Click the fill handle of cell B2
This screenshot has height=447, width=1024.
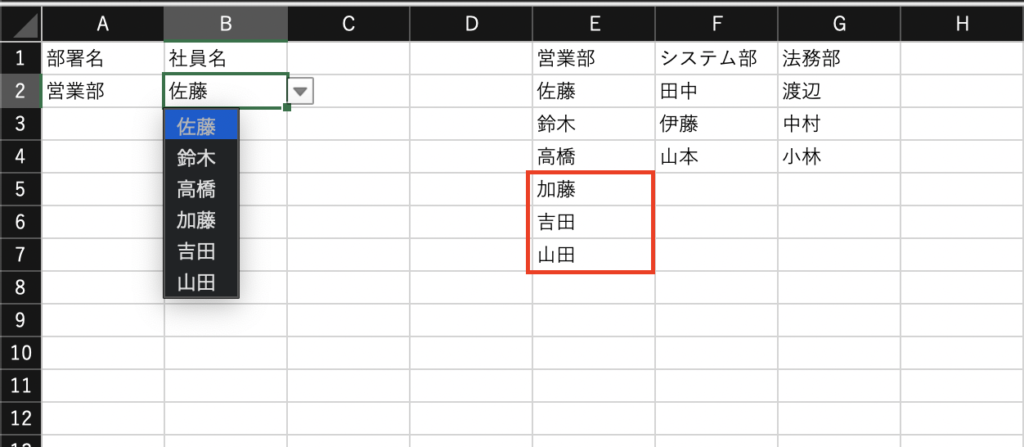[x=287, y=107]
